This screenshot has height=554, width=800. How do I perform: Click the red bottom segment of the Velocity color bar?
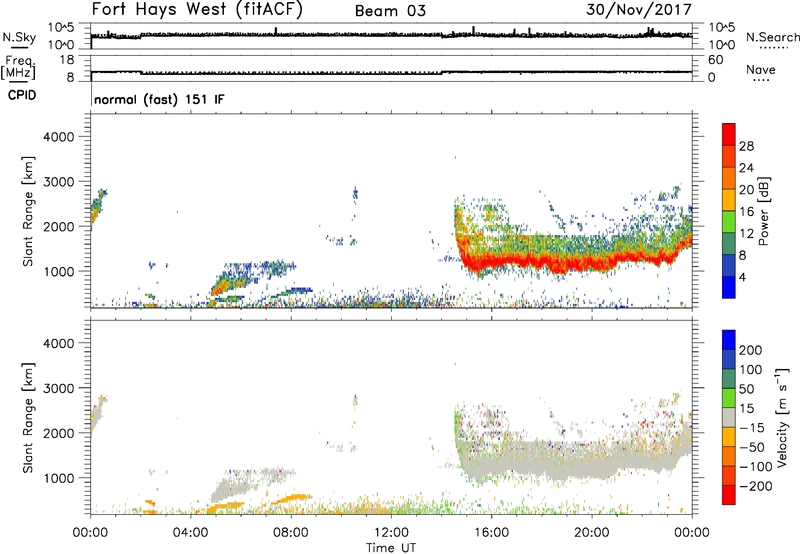(x=729, y=495)
